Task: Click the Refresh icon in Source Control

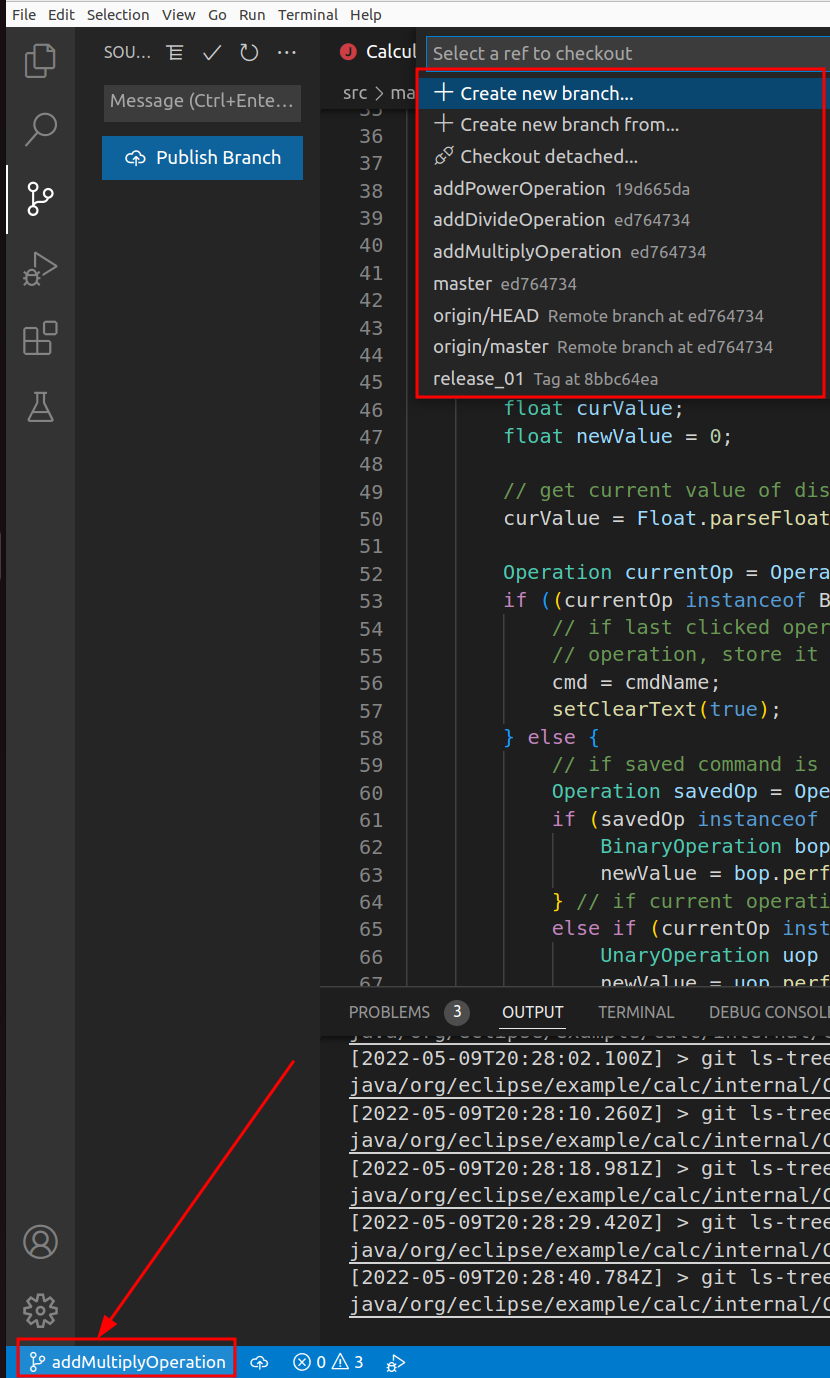Action: 248,53
